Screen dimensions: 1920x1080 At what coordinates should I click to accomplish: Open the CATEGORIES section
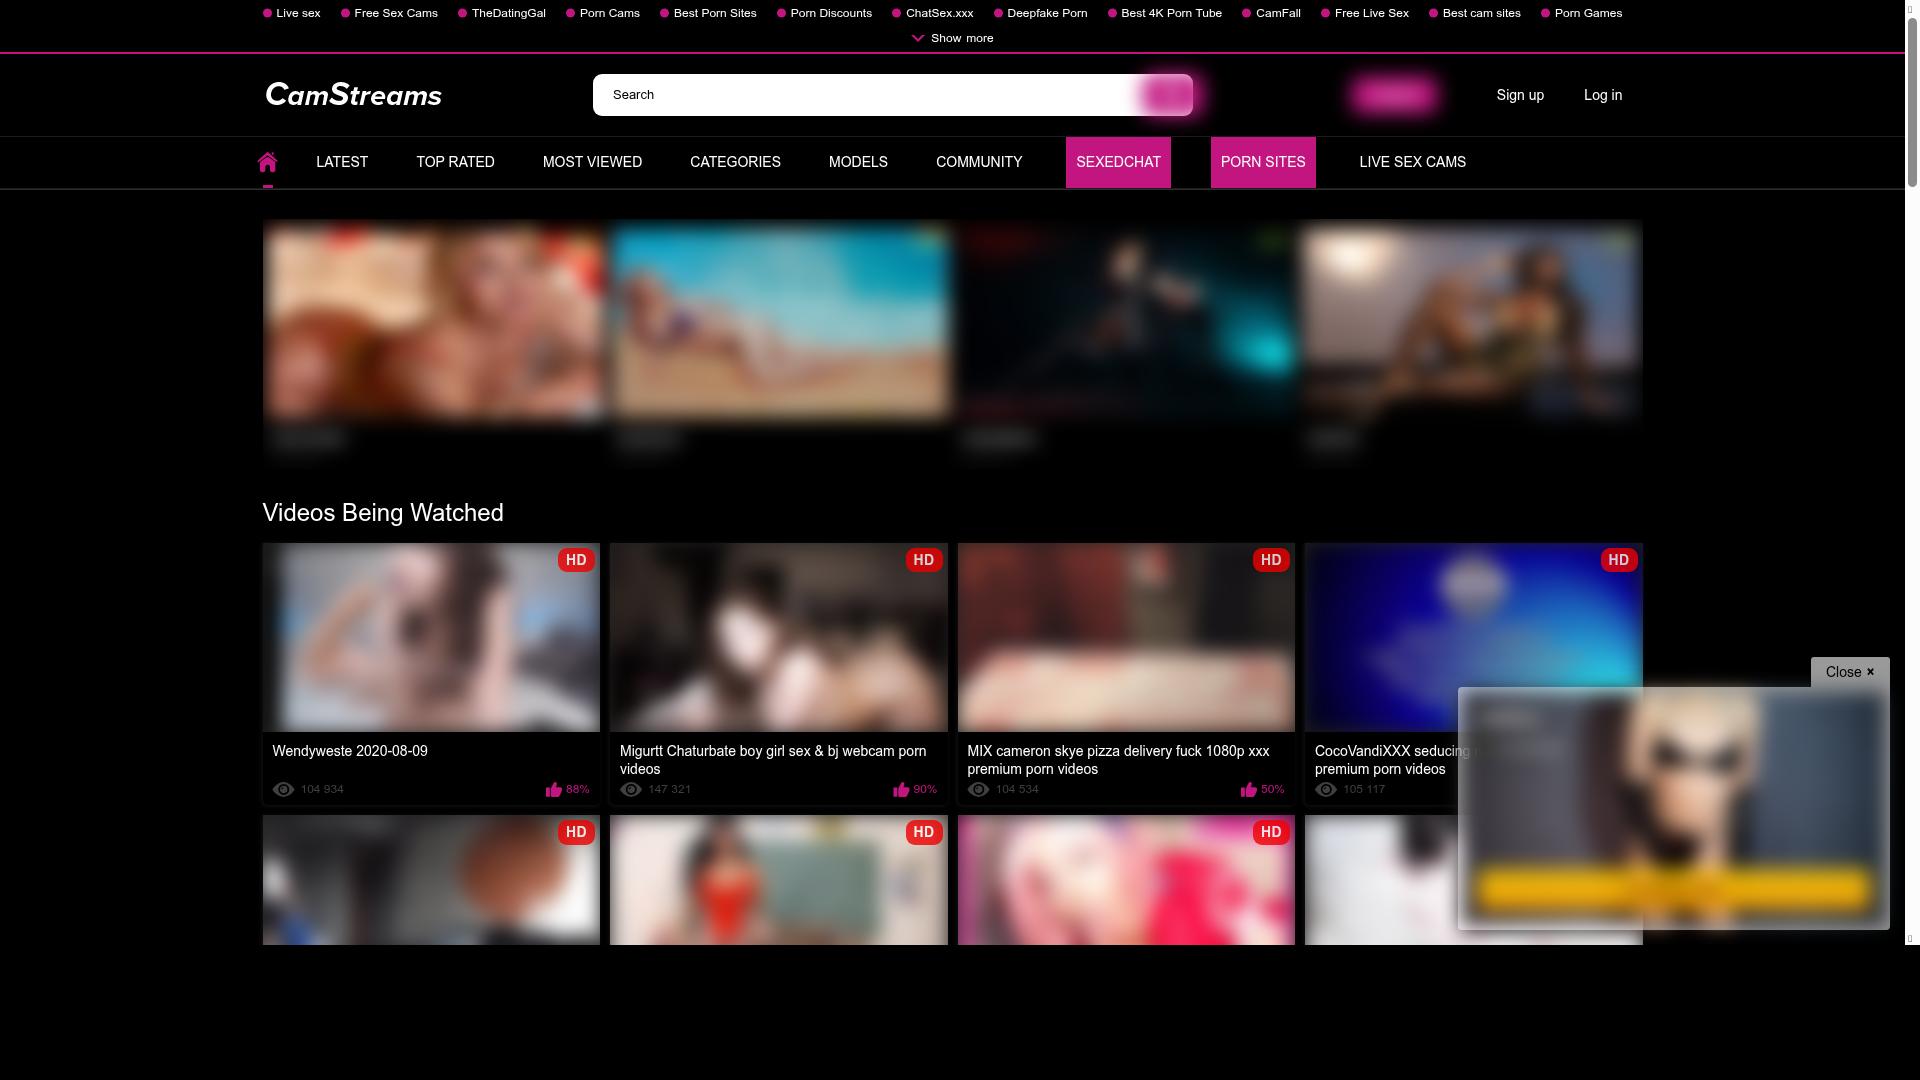coord(735,161)
